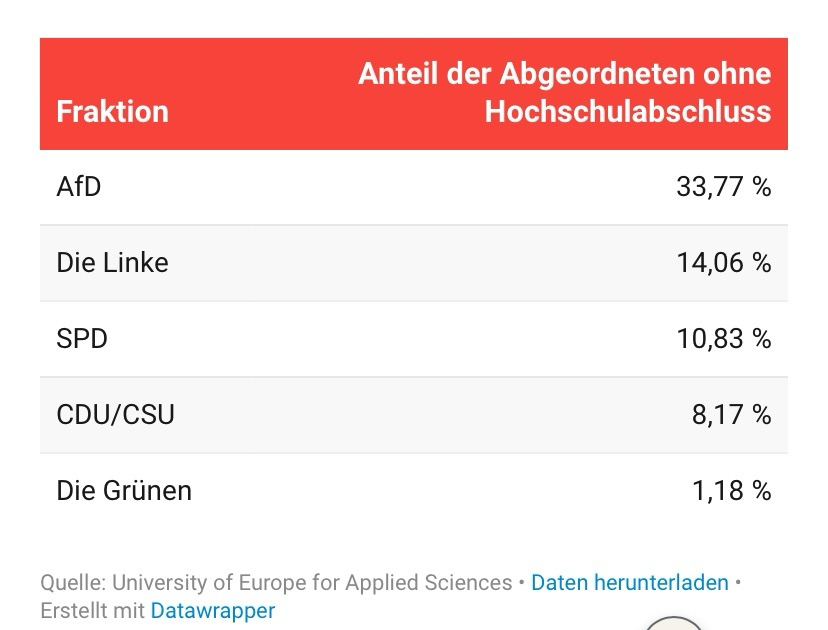Click the 33,77 % value
This screenshot has width=828, height=630.
point(723,187)
